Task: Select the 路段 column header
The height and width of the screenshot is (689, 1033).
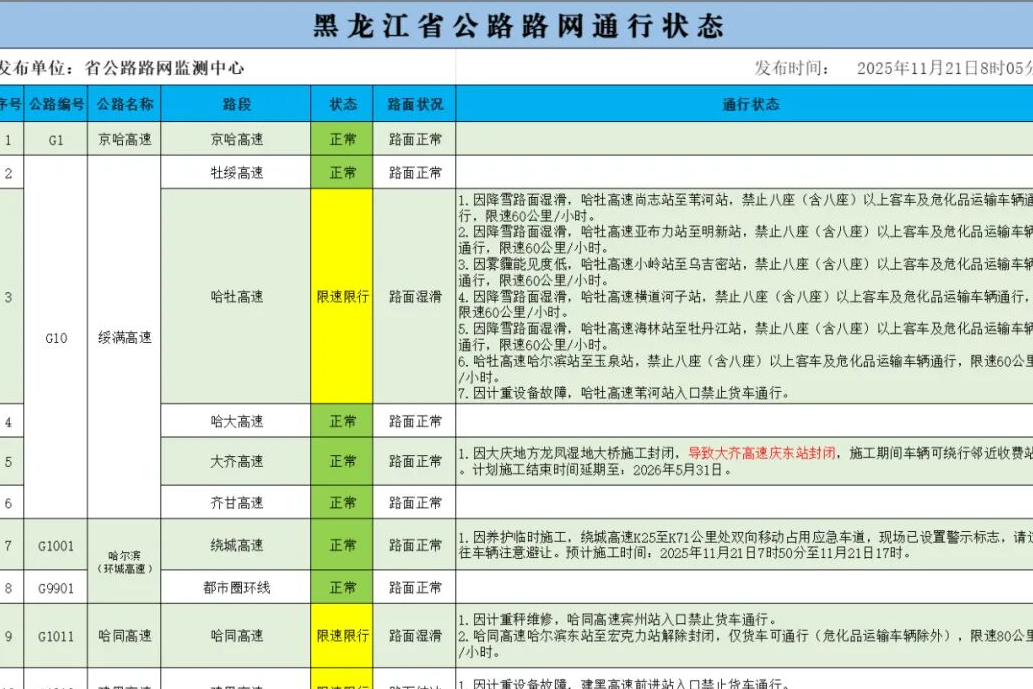Action: pyautogui.click(x=236, y=104)
